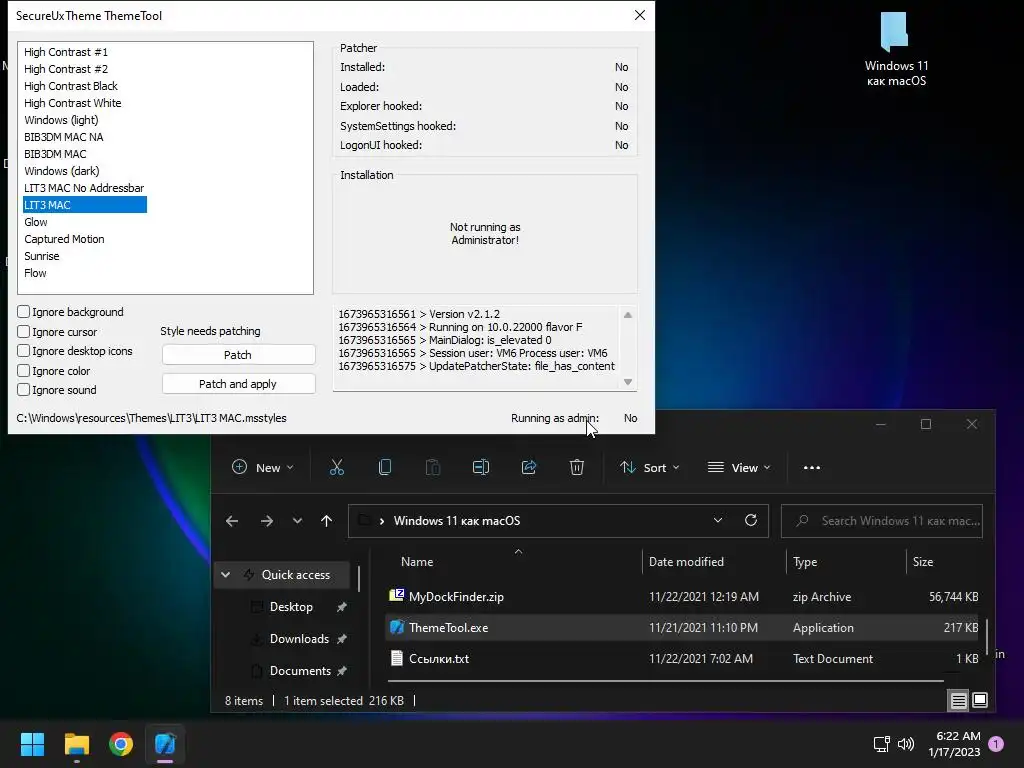Select the BIB3DM MAC NA theme
Image resolution: width=1024 pixels, height=768 pixels.
[x=63, y=137]
